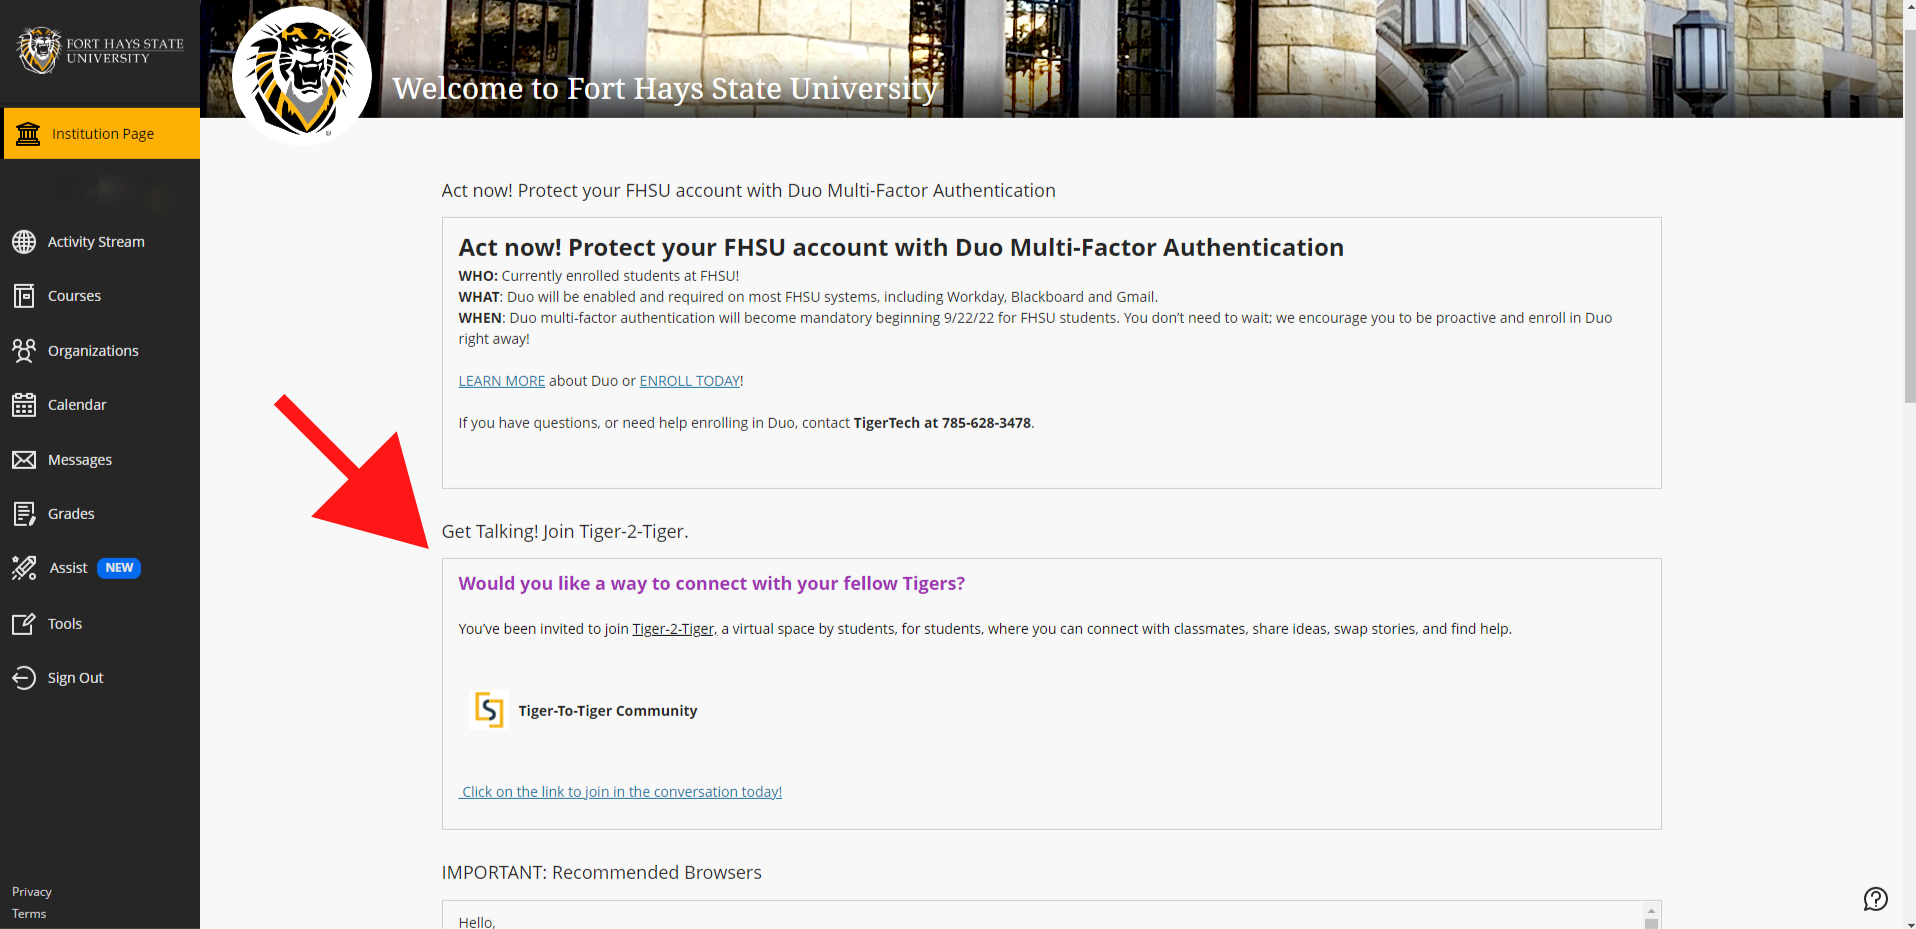Click the tiger mascot emblem in the banner

302,76
